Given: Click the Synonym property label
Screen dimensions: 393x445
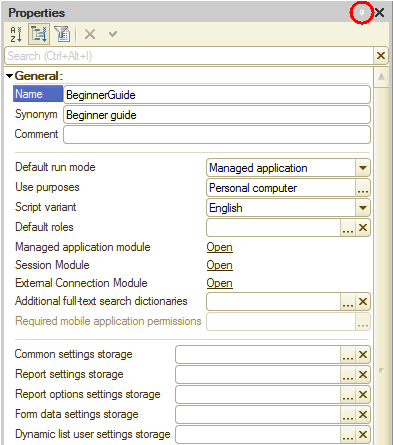Looking at the screenshot, I should click(36, 114).
